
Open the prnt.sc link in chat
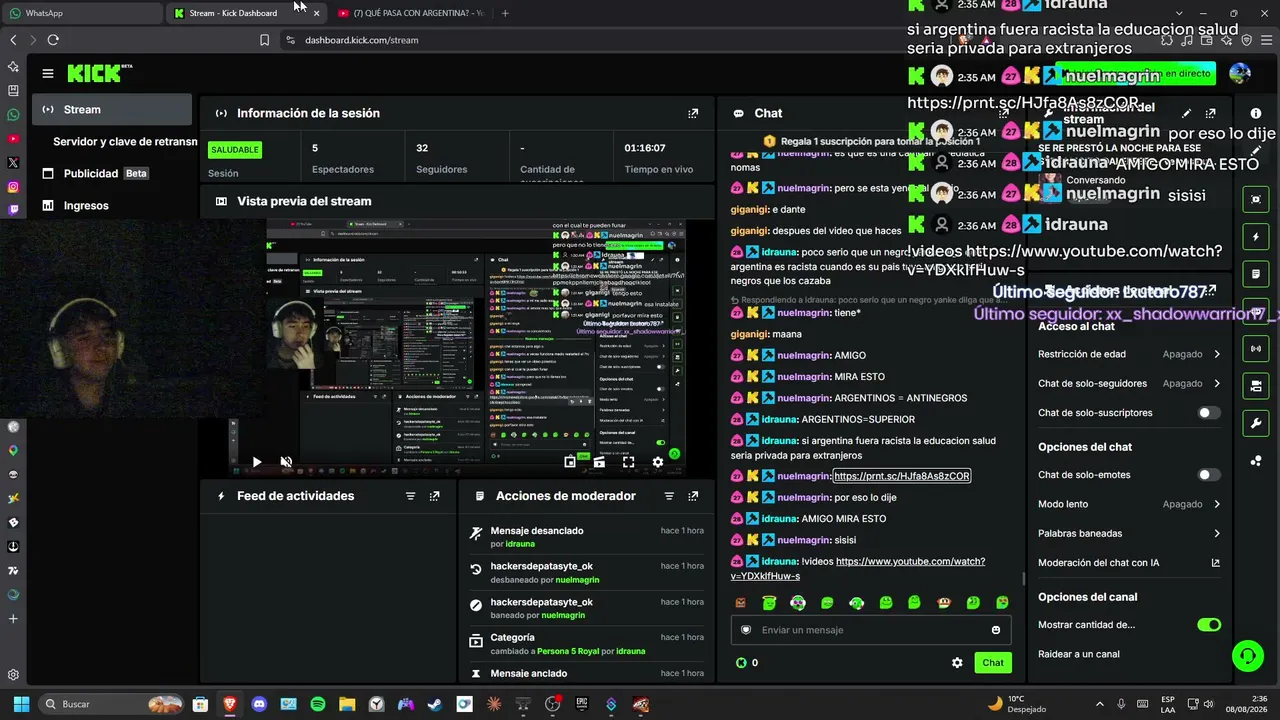pyautogui.click(x=902, y=476)
